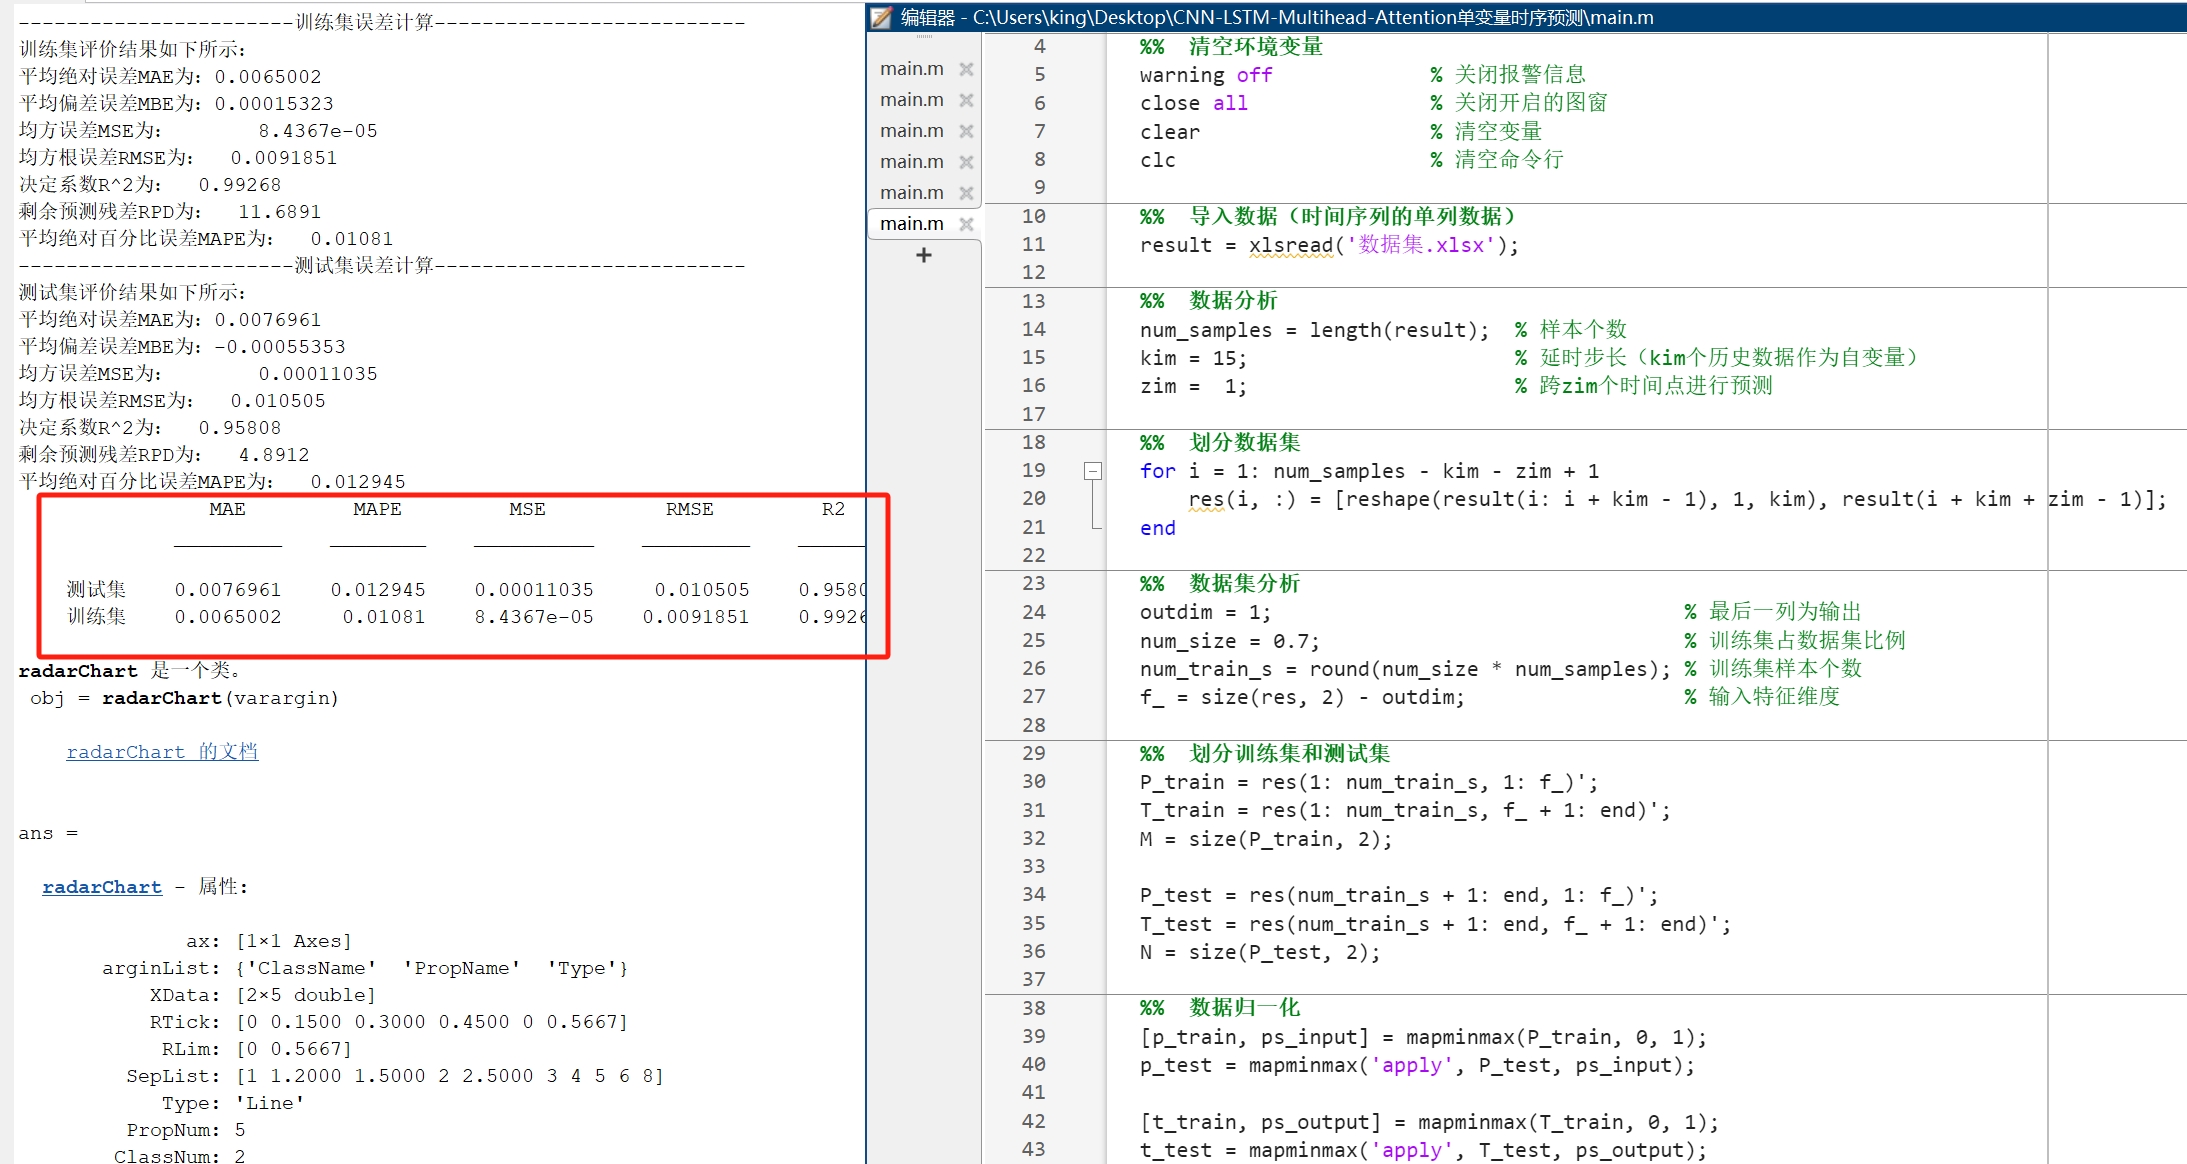Screen dimensions: 2187x1164
Task: Click the tab list drag grip handle
Action: 924,38
